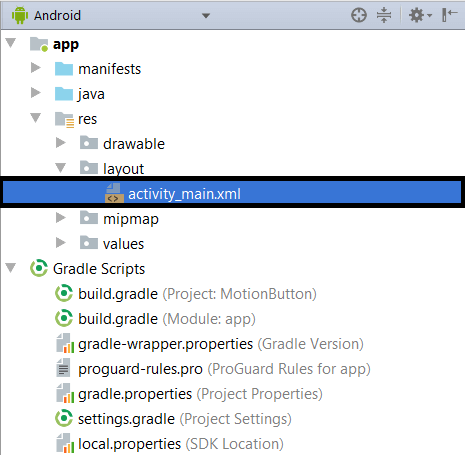
Task: Open the gear settings menu icon
Action: [420, 15]
